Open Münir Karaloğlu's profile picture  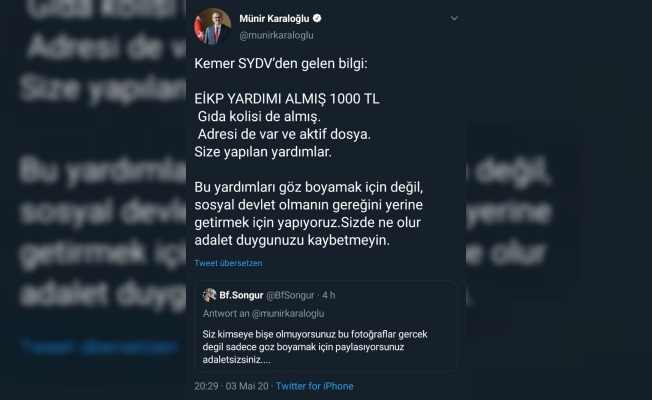pyautogui.click(x=212, y=27)
